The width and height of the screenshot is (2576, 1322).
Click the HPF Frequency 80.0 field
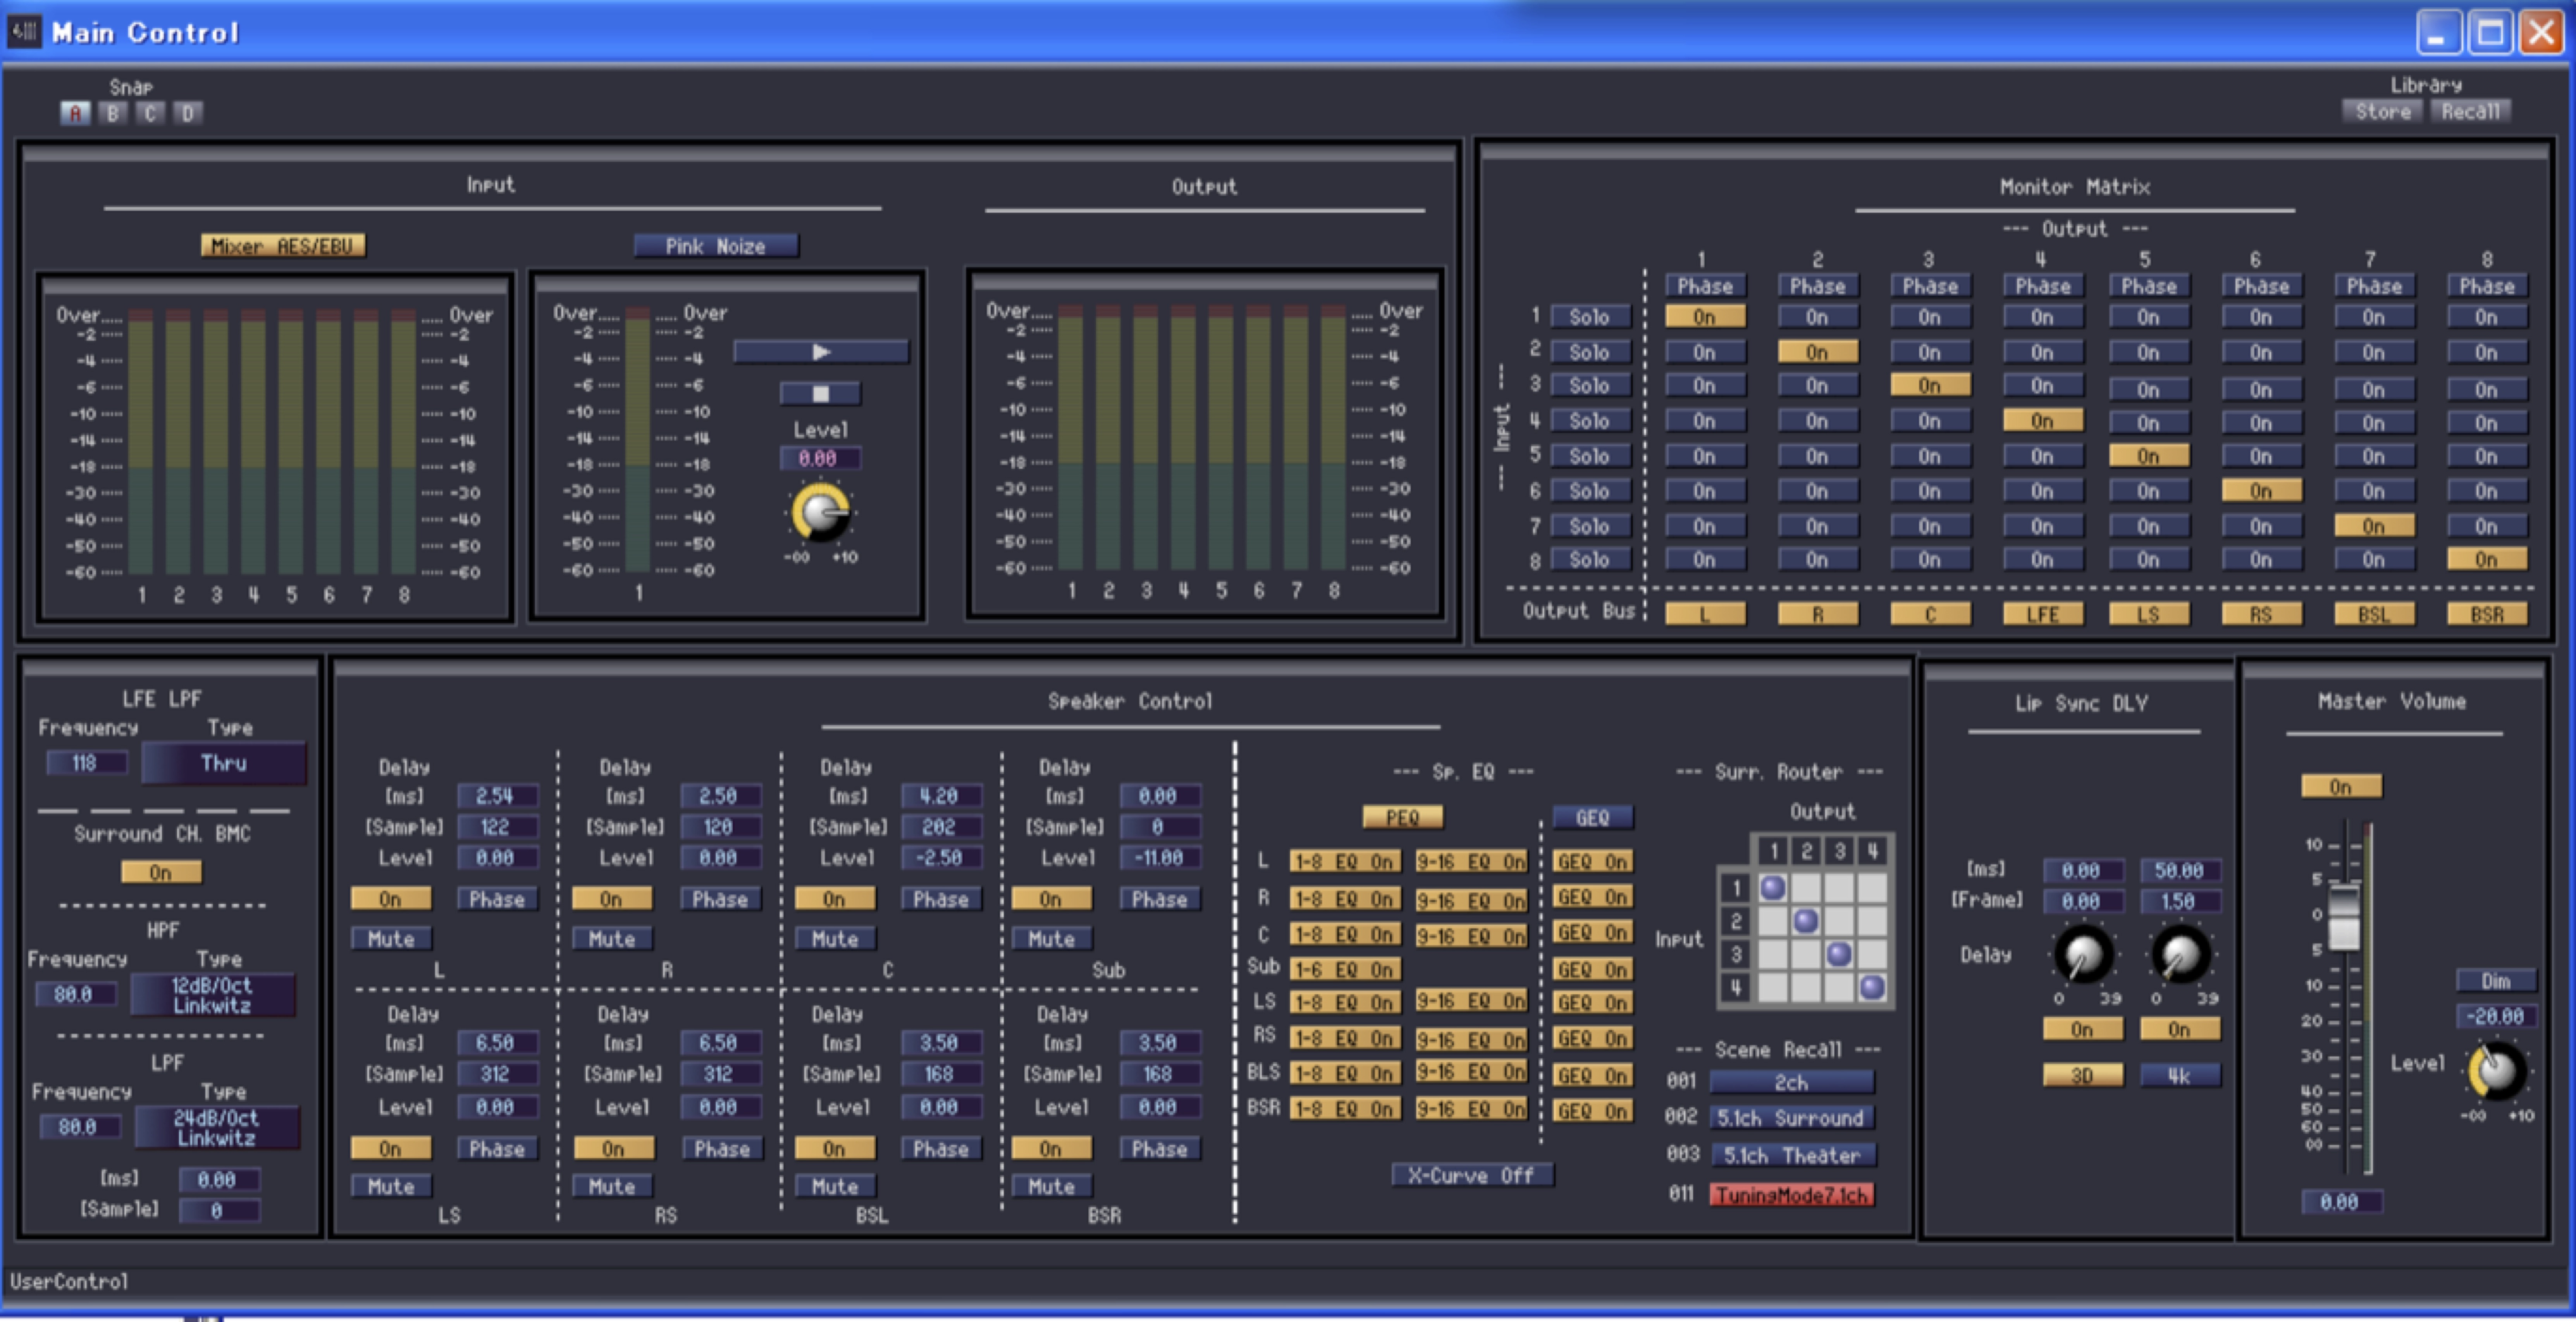pyautogui.click(x=76, y=995)
